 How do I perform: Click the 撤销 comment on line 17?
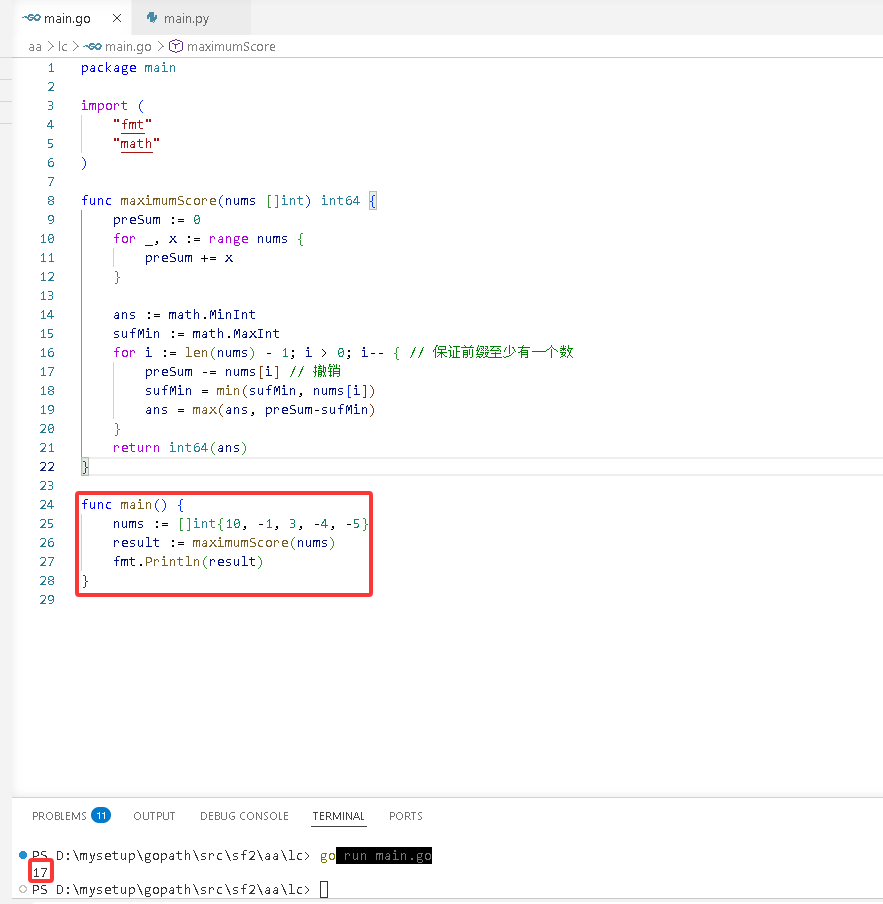click(x=315, y=371)
